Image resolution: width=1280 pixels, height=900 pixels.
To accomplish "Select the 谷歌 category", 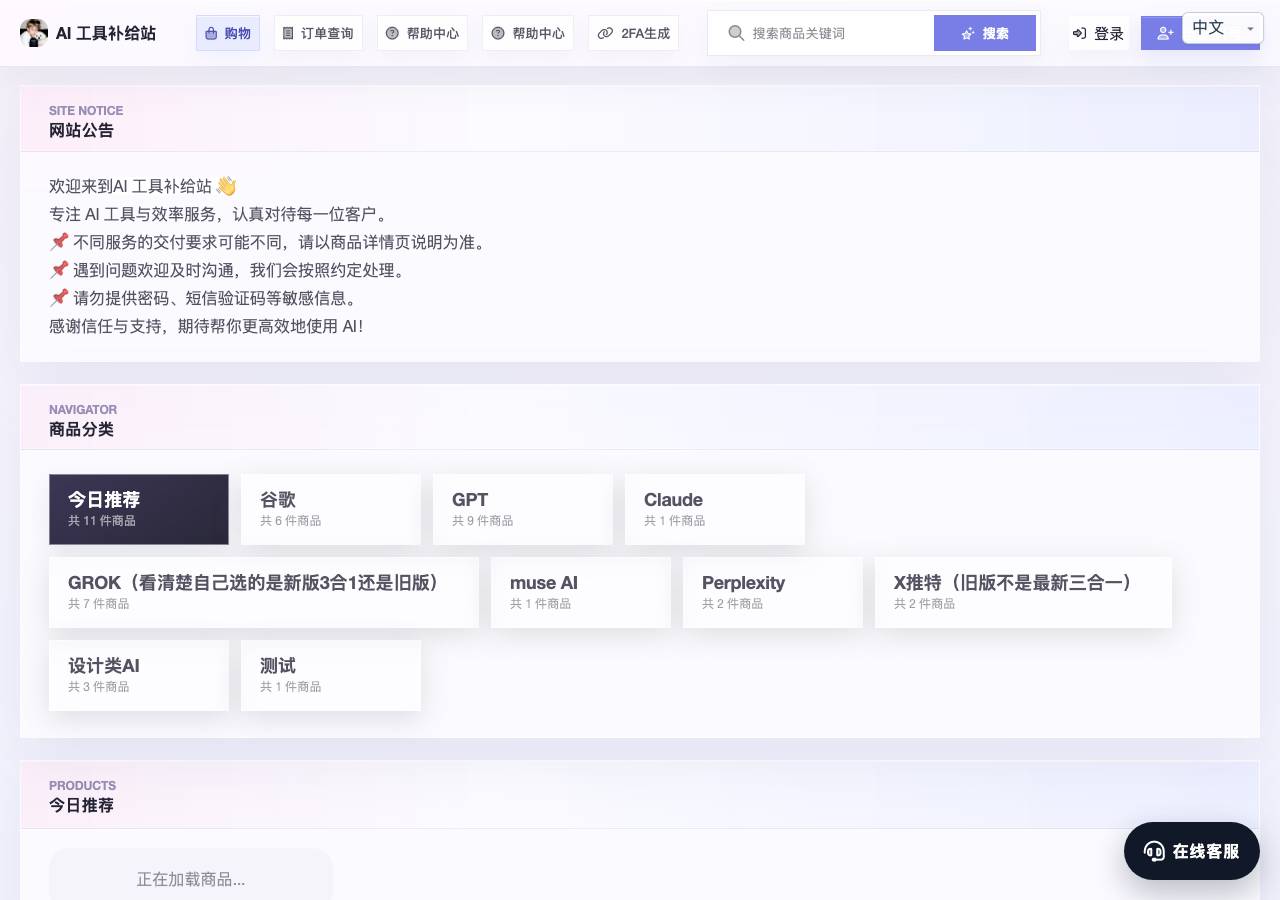I will pyautogui.click(x=331, y=509).
